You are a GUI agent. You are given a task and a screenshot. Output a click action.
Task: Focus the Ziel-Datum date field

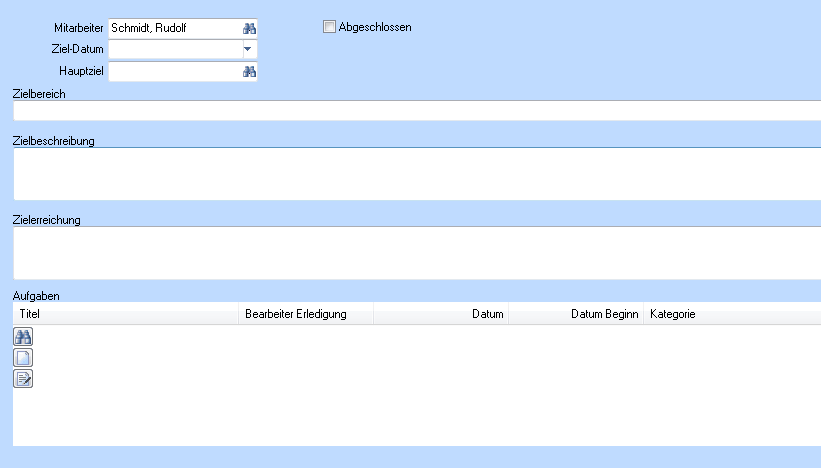175,49
